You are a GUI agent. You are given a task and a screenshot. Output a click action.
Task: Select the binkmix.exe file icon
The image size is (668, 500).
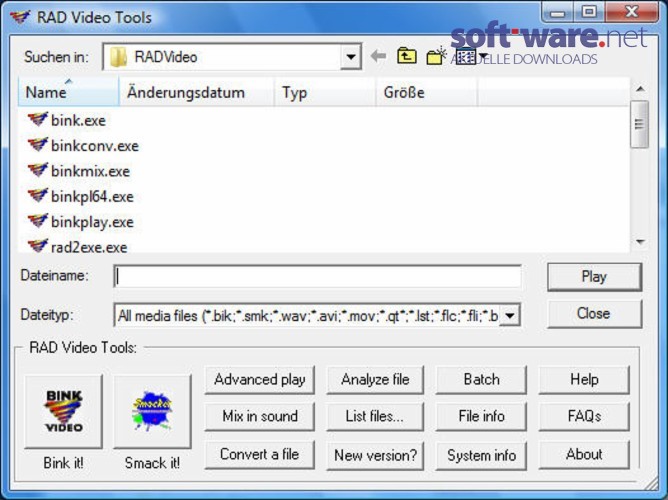(38, 171)
